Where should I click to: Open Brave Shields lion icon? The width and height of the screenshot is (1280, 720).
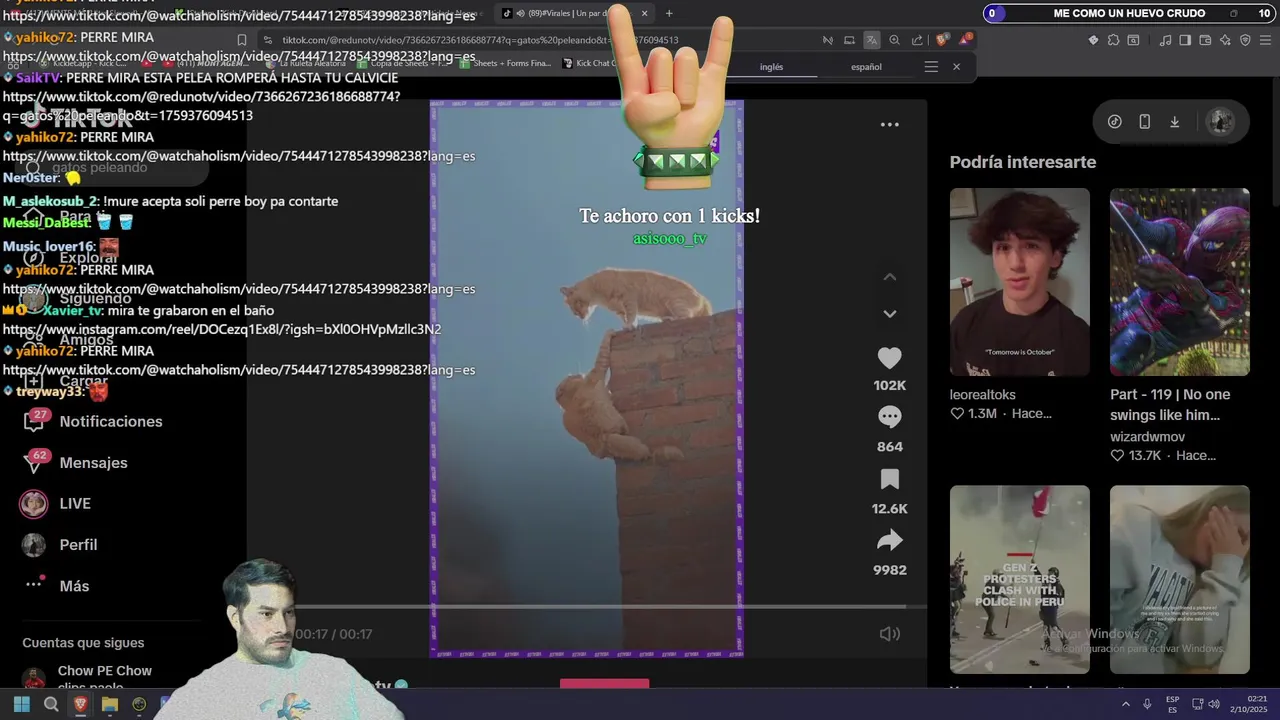(x=943, y=40)
